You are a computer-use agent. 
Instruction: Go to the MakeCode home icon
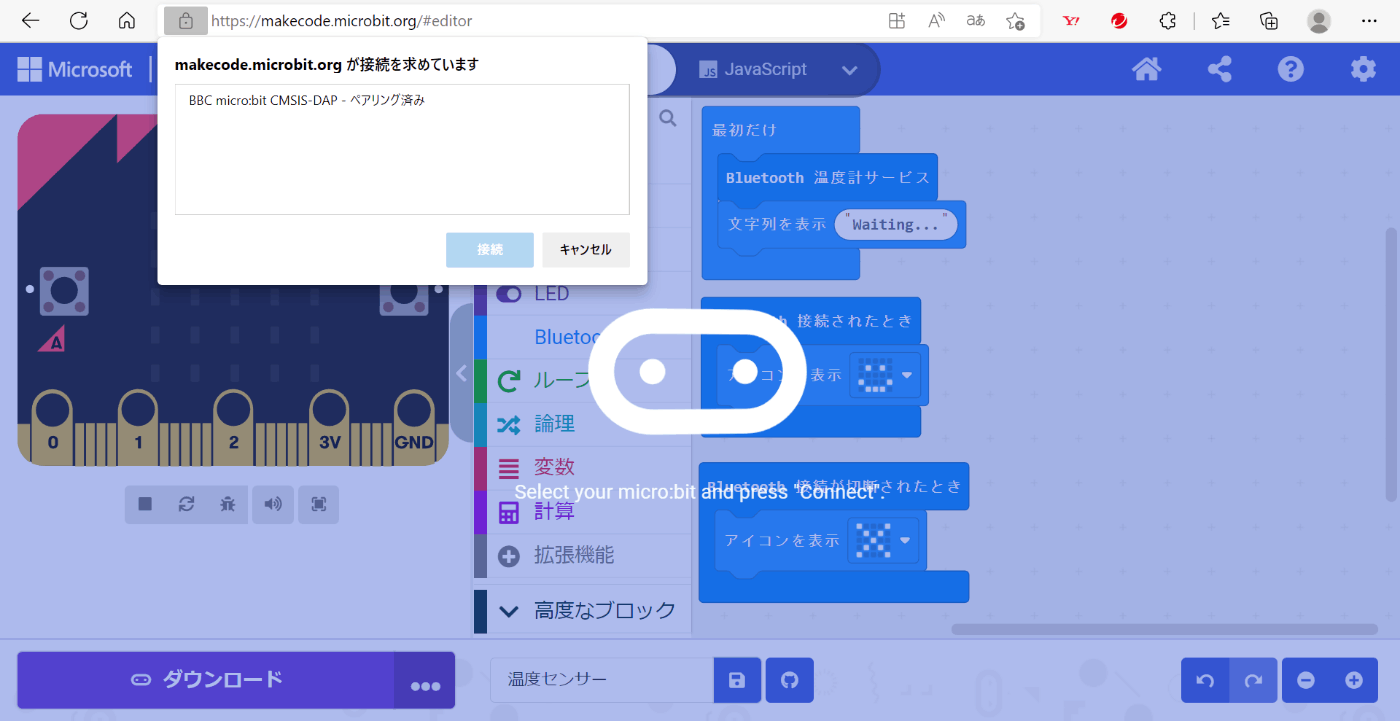coord(1146,69)
